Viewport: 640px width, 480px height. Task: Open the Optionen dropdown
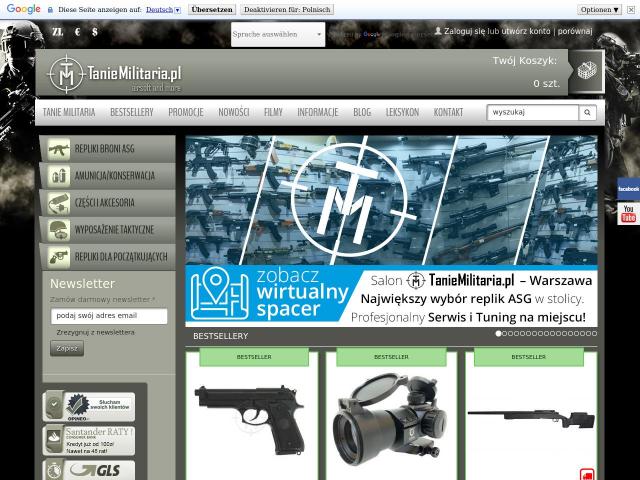pos(600,9)
